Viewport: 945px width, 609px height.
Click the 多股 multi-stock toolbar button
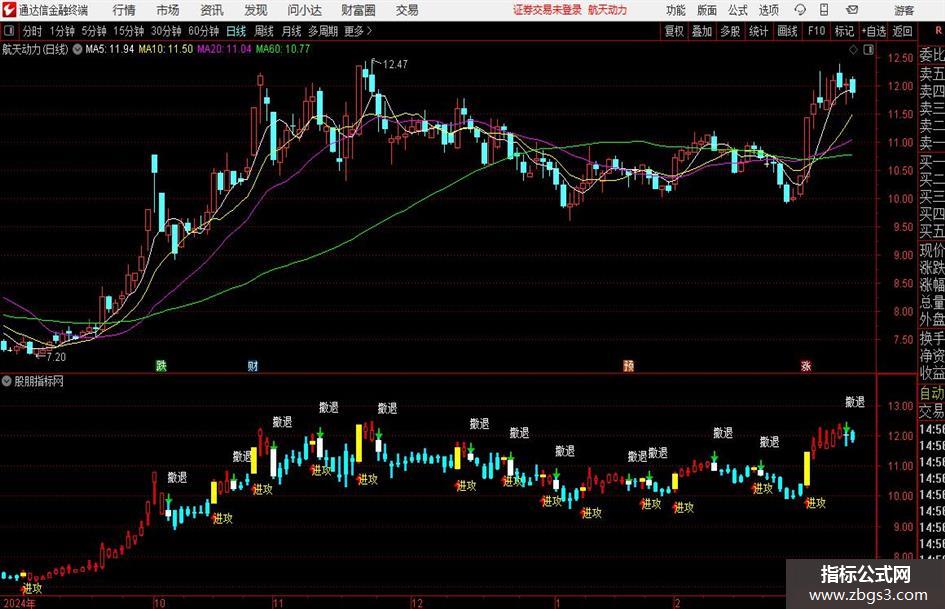(730, 31)
